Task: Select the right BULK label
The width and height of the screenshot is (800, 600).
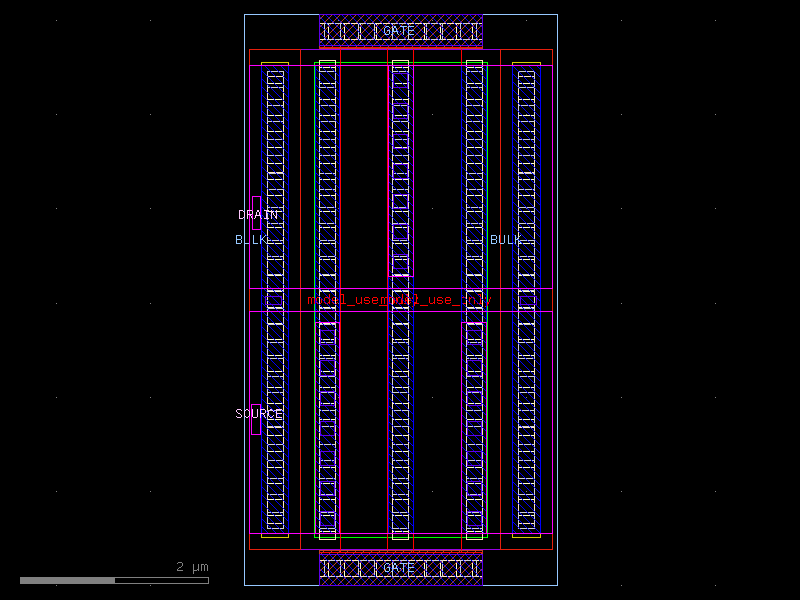Action: click(x=505, y=240)
